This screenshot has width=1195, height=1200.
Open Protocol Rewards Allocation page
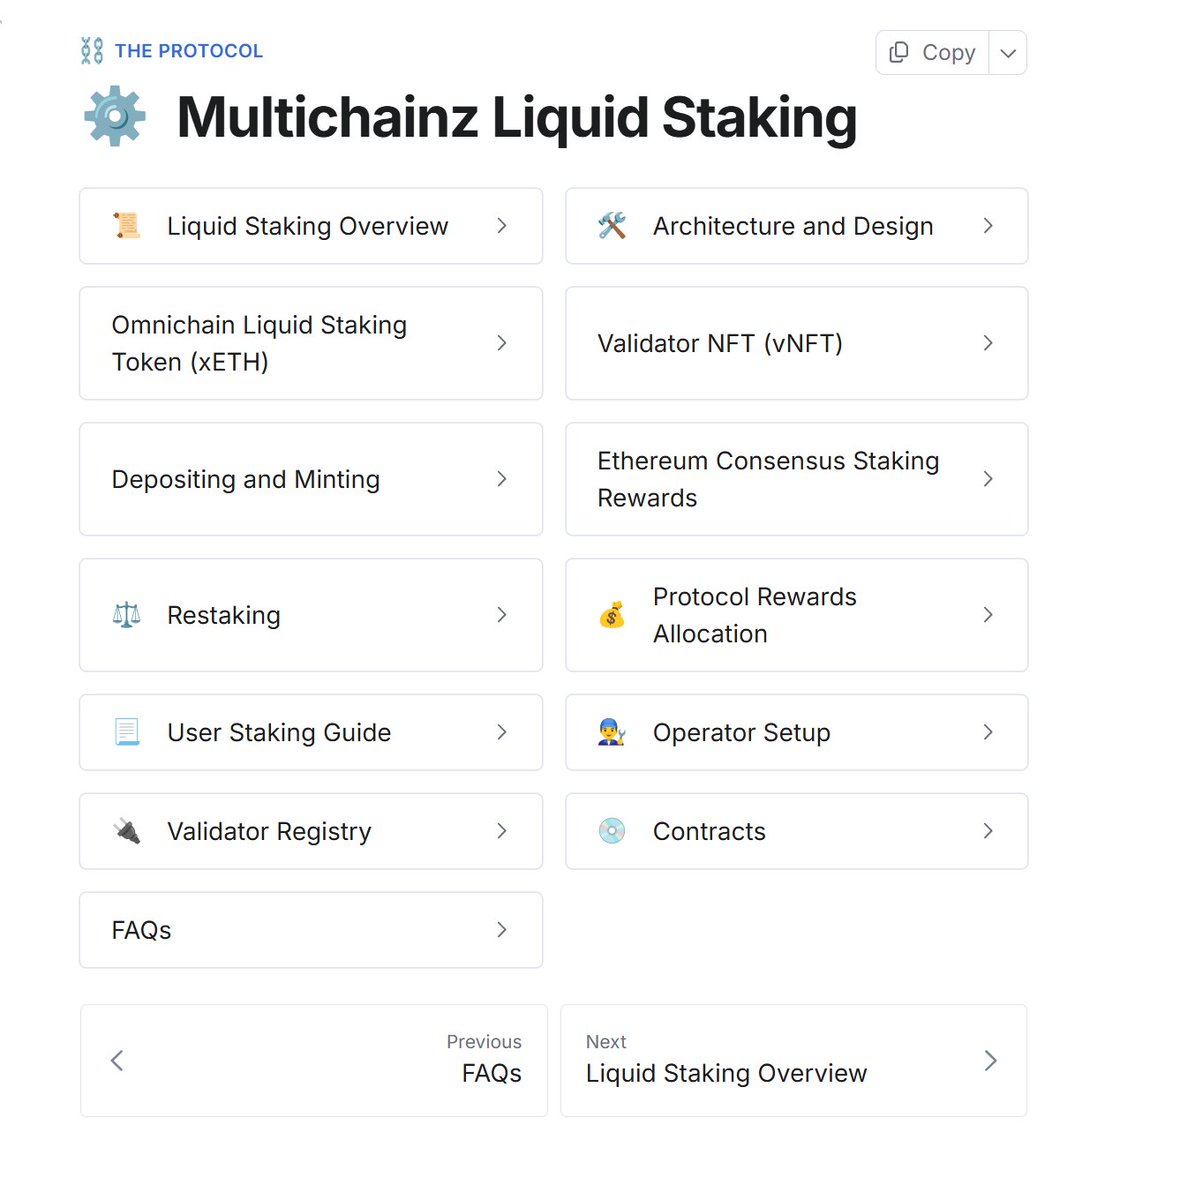point(797,615)
